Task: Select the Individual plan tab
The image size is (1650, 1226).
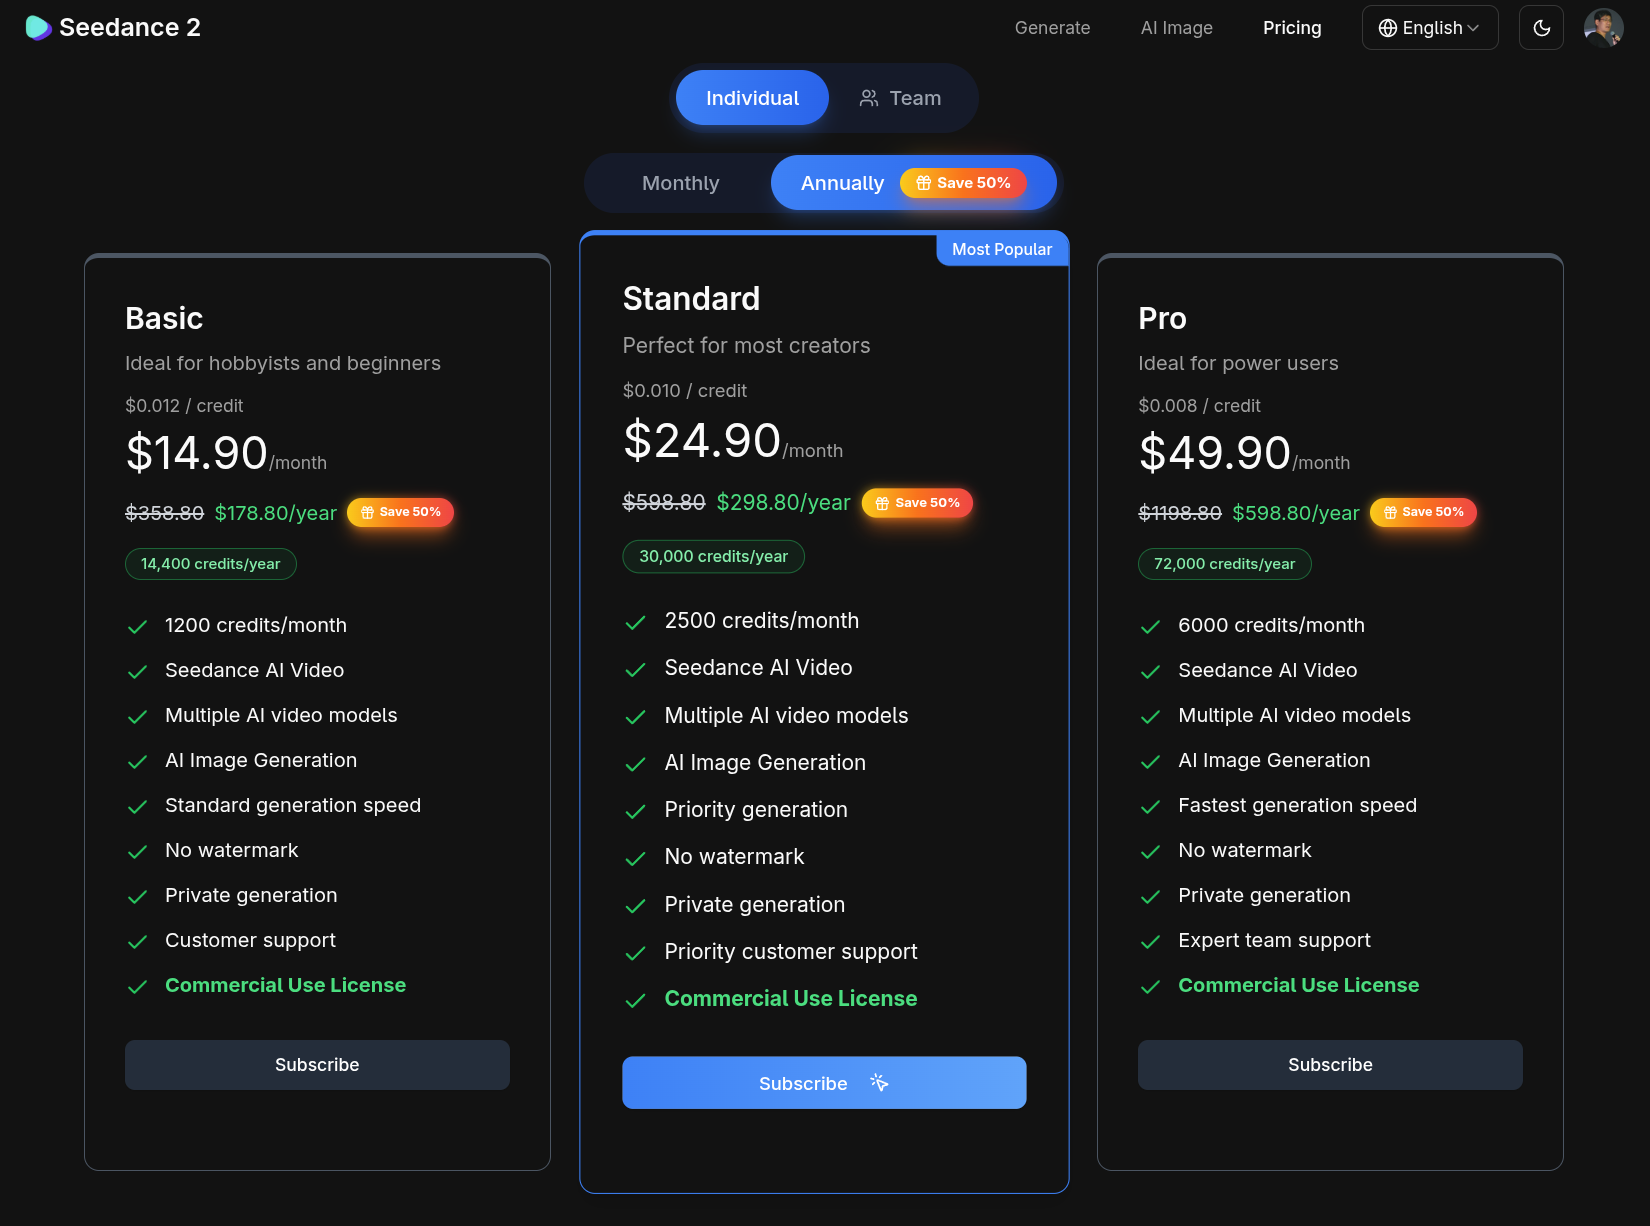Action: pyautogui.click(x=751, y=97)
